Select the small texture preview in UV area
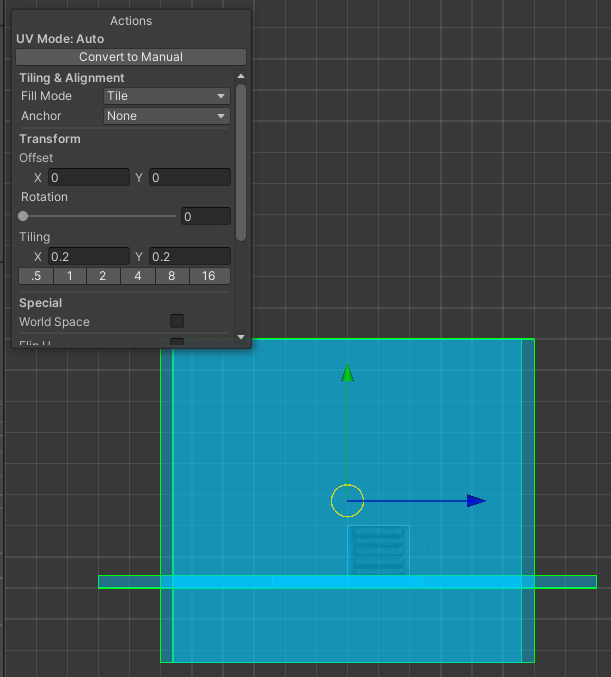This screenshot has width=611, height=677. [x=378, y=550]
